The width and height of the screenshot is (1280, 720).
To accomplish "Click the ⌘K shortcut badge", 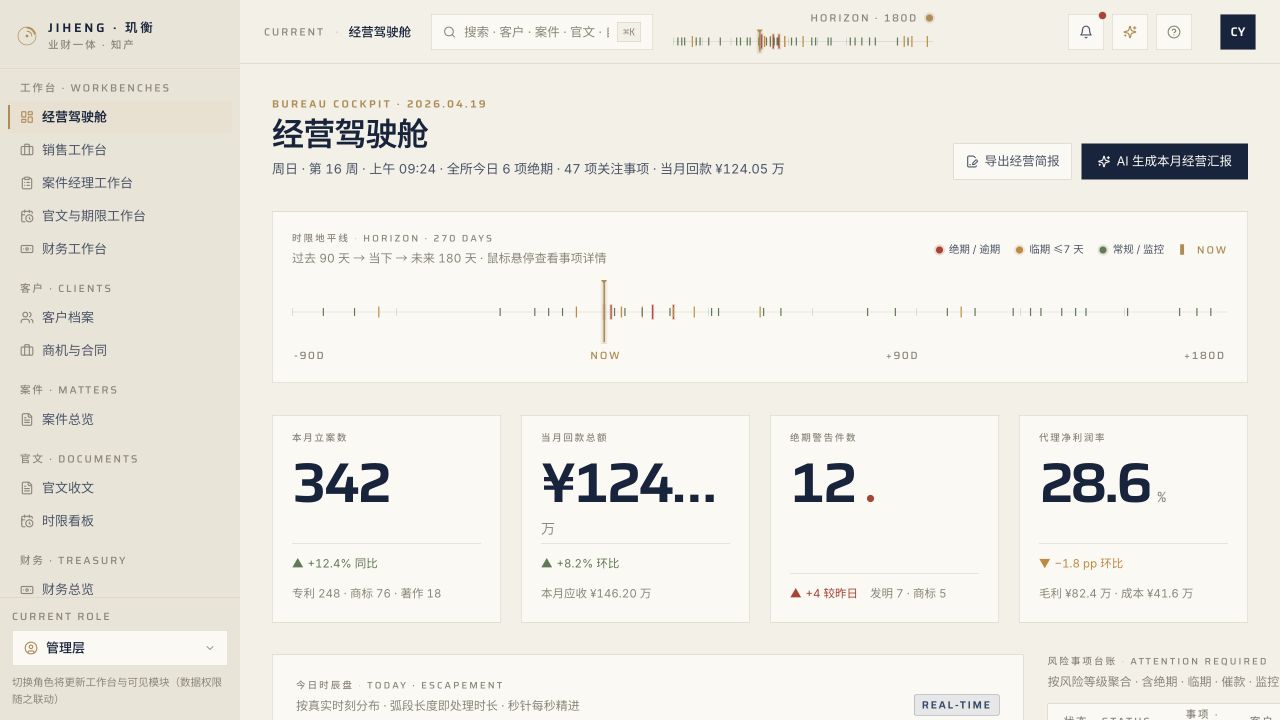I will [629, 32].
